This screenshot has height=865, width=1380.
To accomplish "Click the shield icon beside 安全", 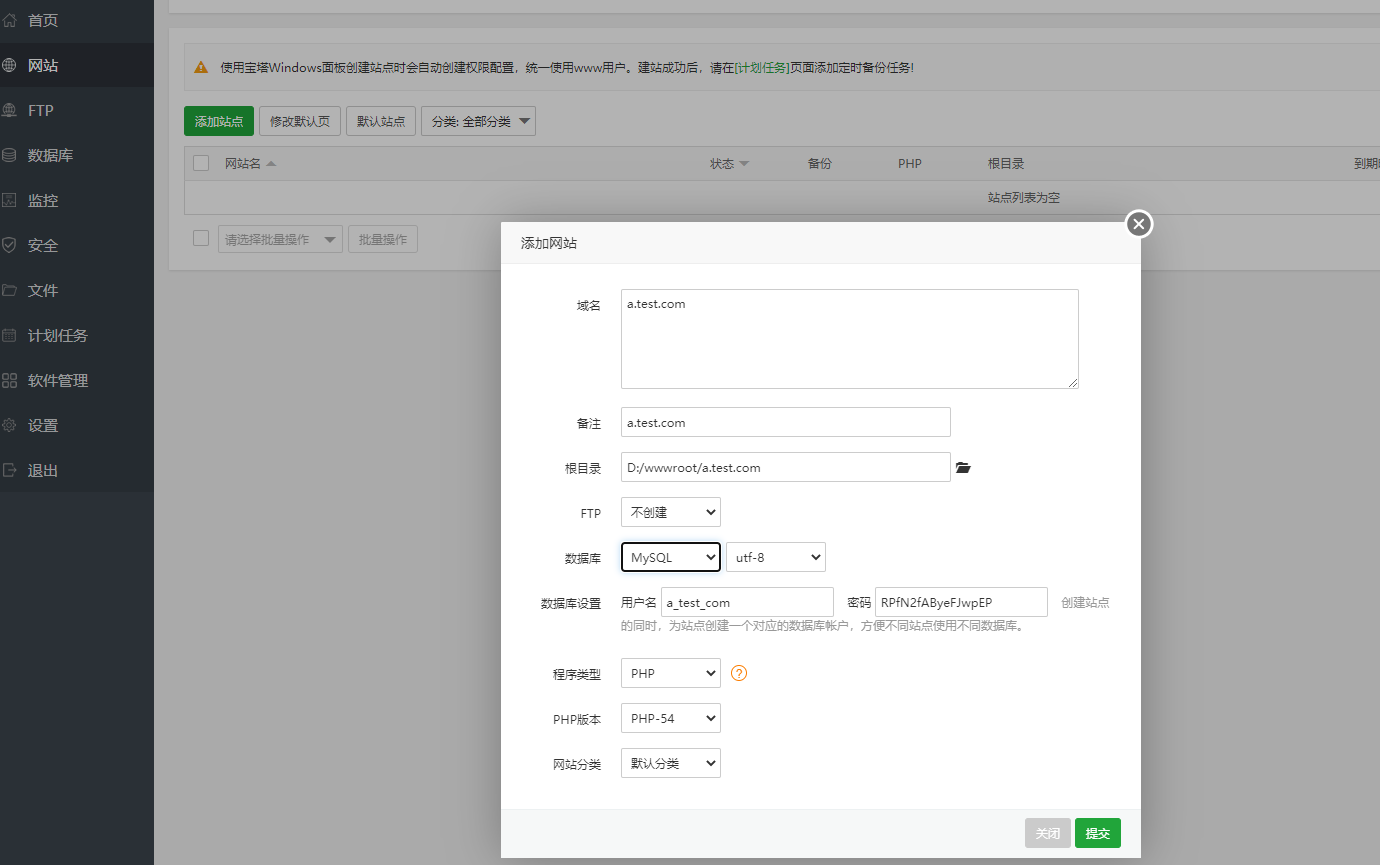I will pyautogui.click(x=9, y=245).
